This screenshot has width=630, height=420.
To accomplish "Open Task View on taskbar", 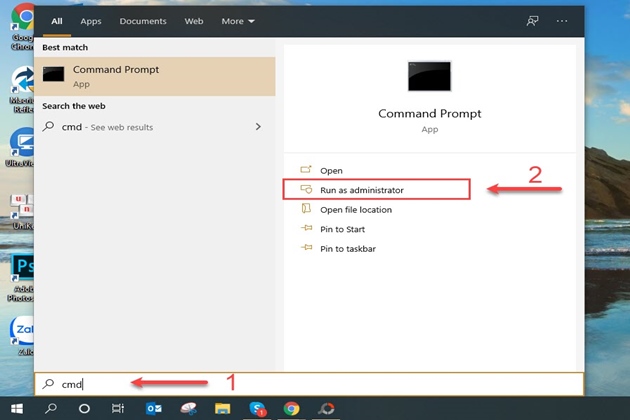I will click(118, 409).
